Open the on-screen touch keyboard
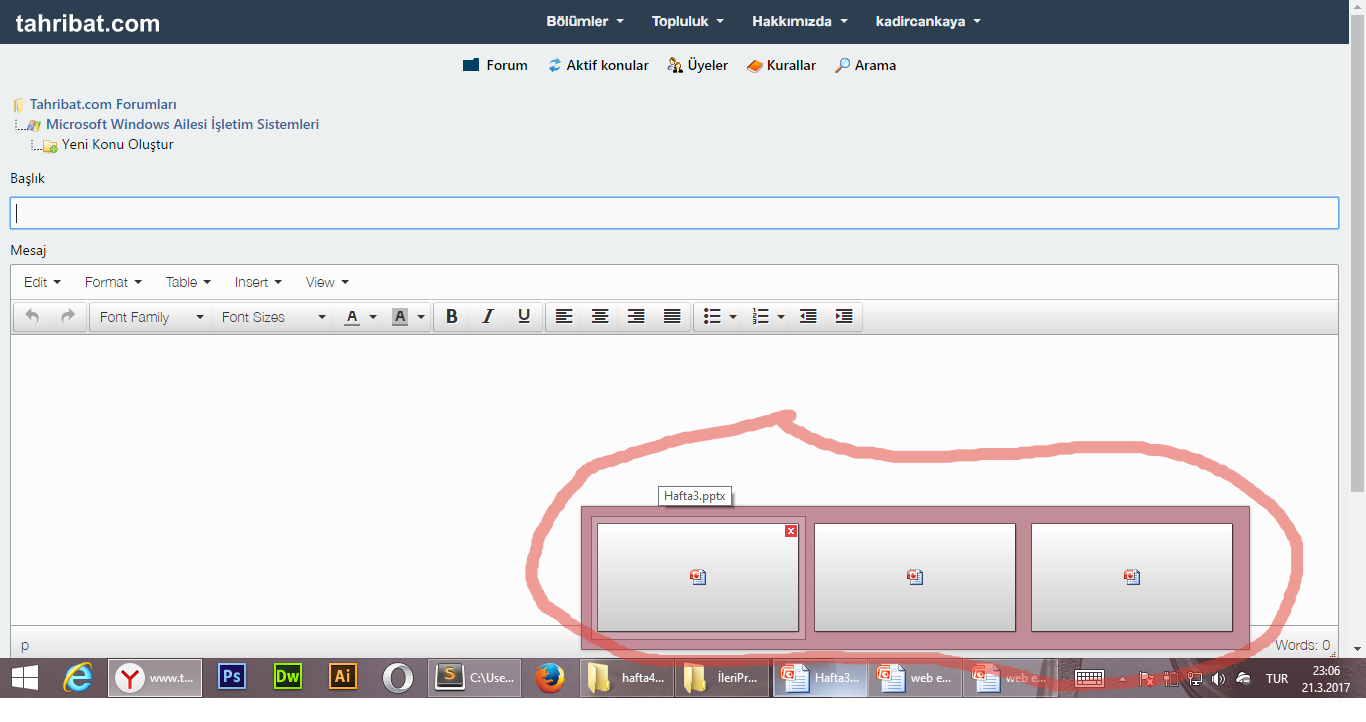This screenshot has width=1366, height=722. (x=1089, y=678)
